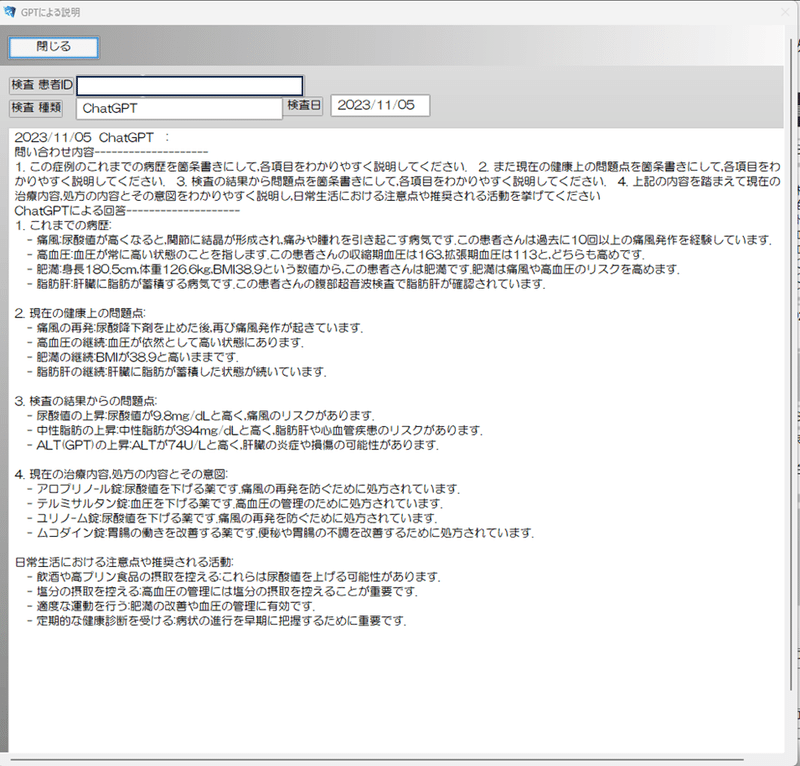Click the line starting '- 脂肪肝:肝臓に脂肪が蓄積する'
This screenshot has width=800, height=766.
tap(286, 284)
